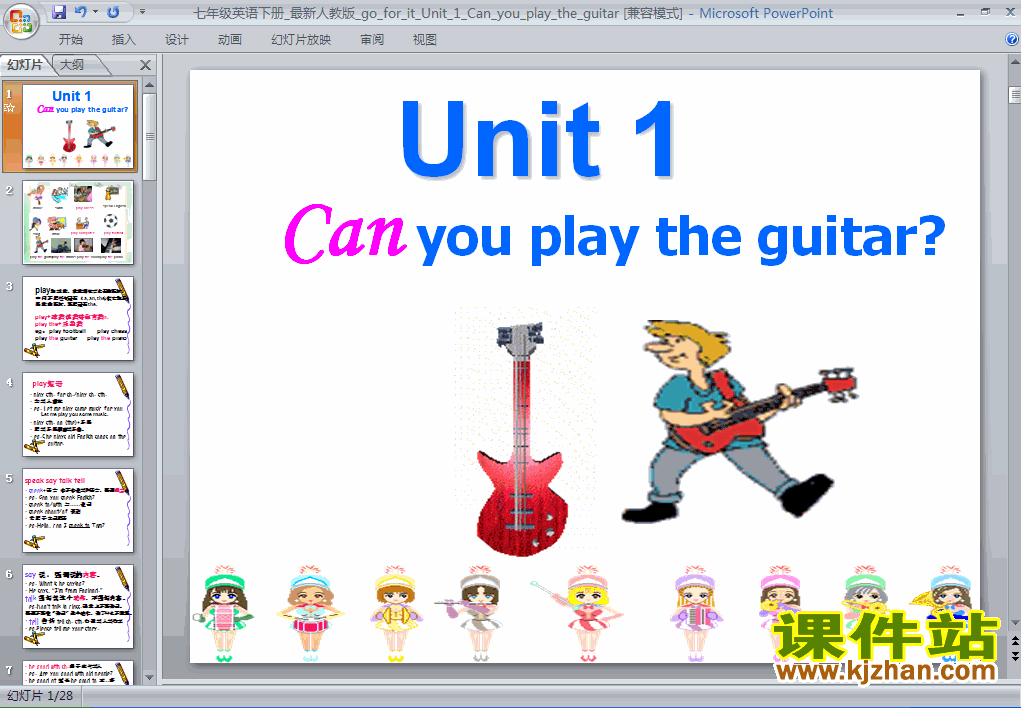Click the 幻灯片 1/28 status indicator
This screenshot has height=708, width=1021.
coord(40,696)
